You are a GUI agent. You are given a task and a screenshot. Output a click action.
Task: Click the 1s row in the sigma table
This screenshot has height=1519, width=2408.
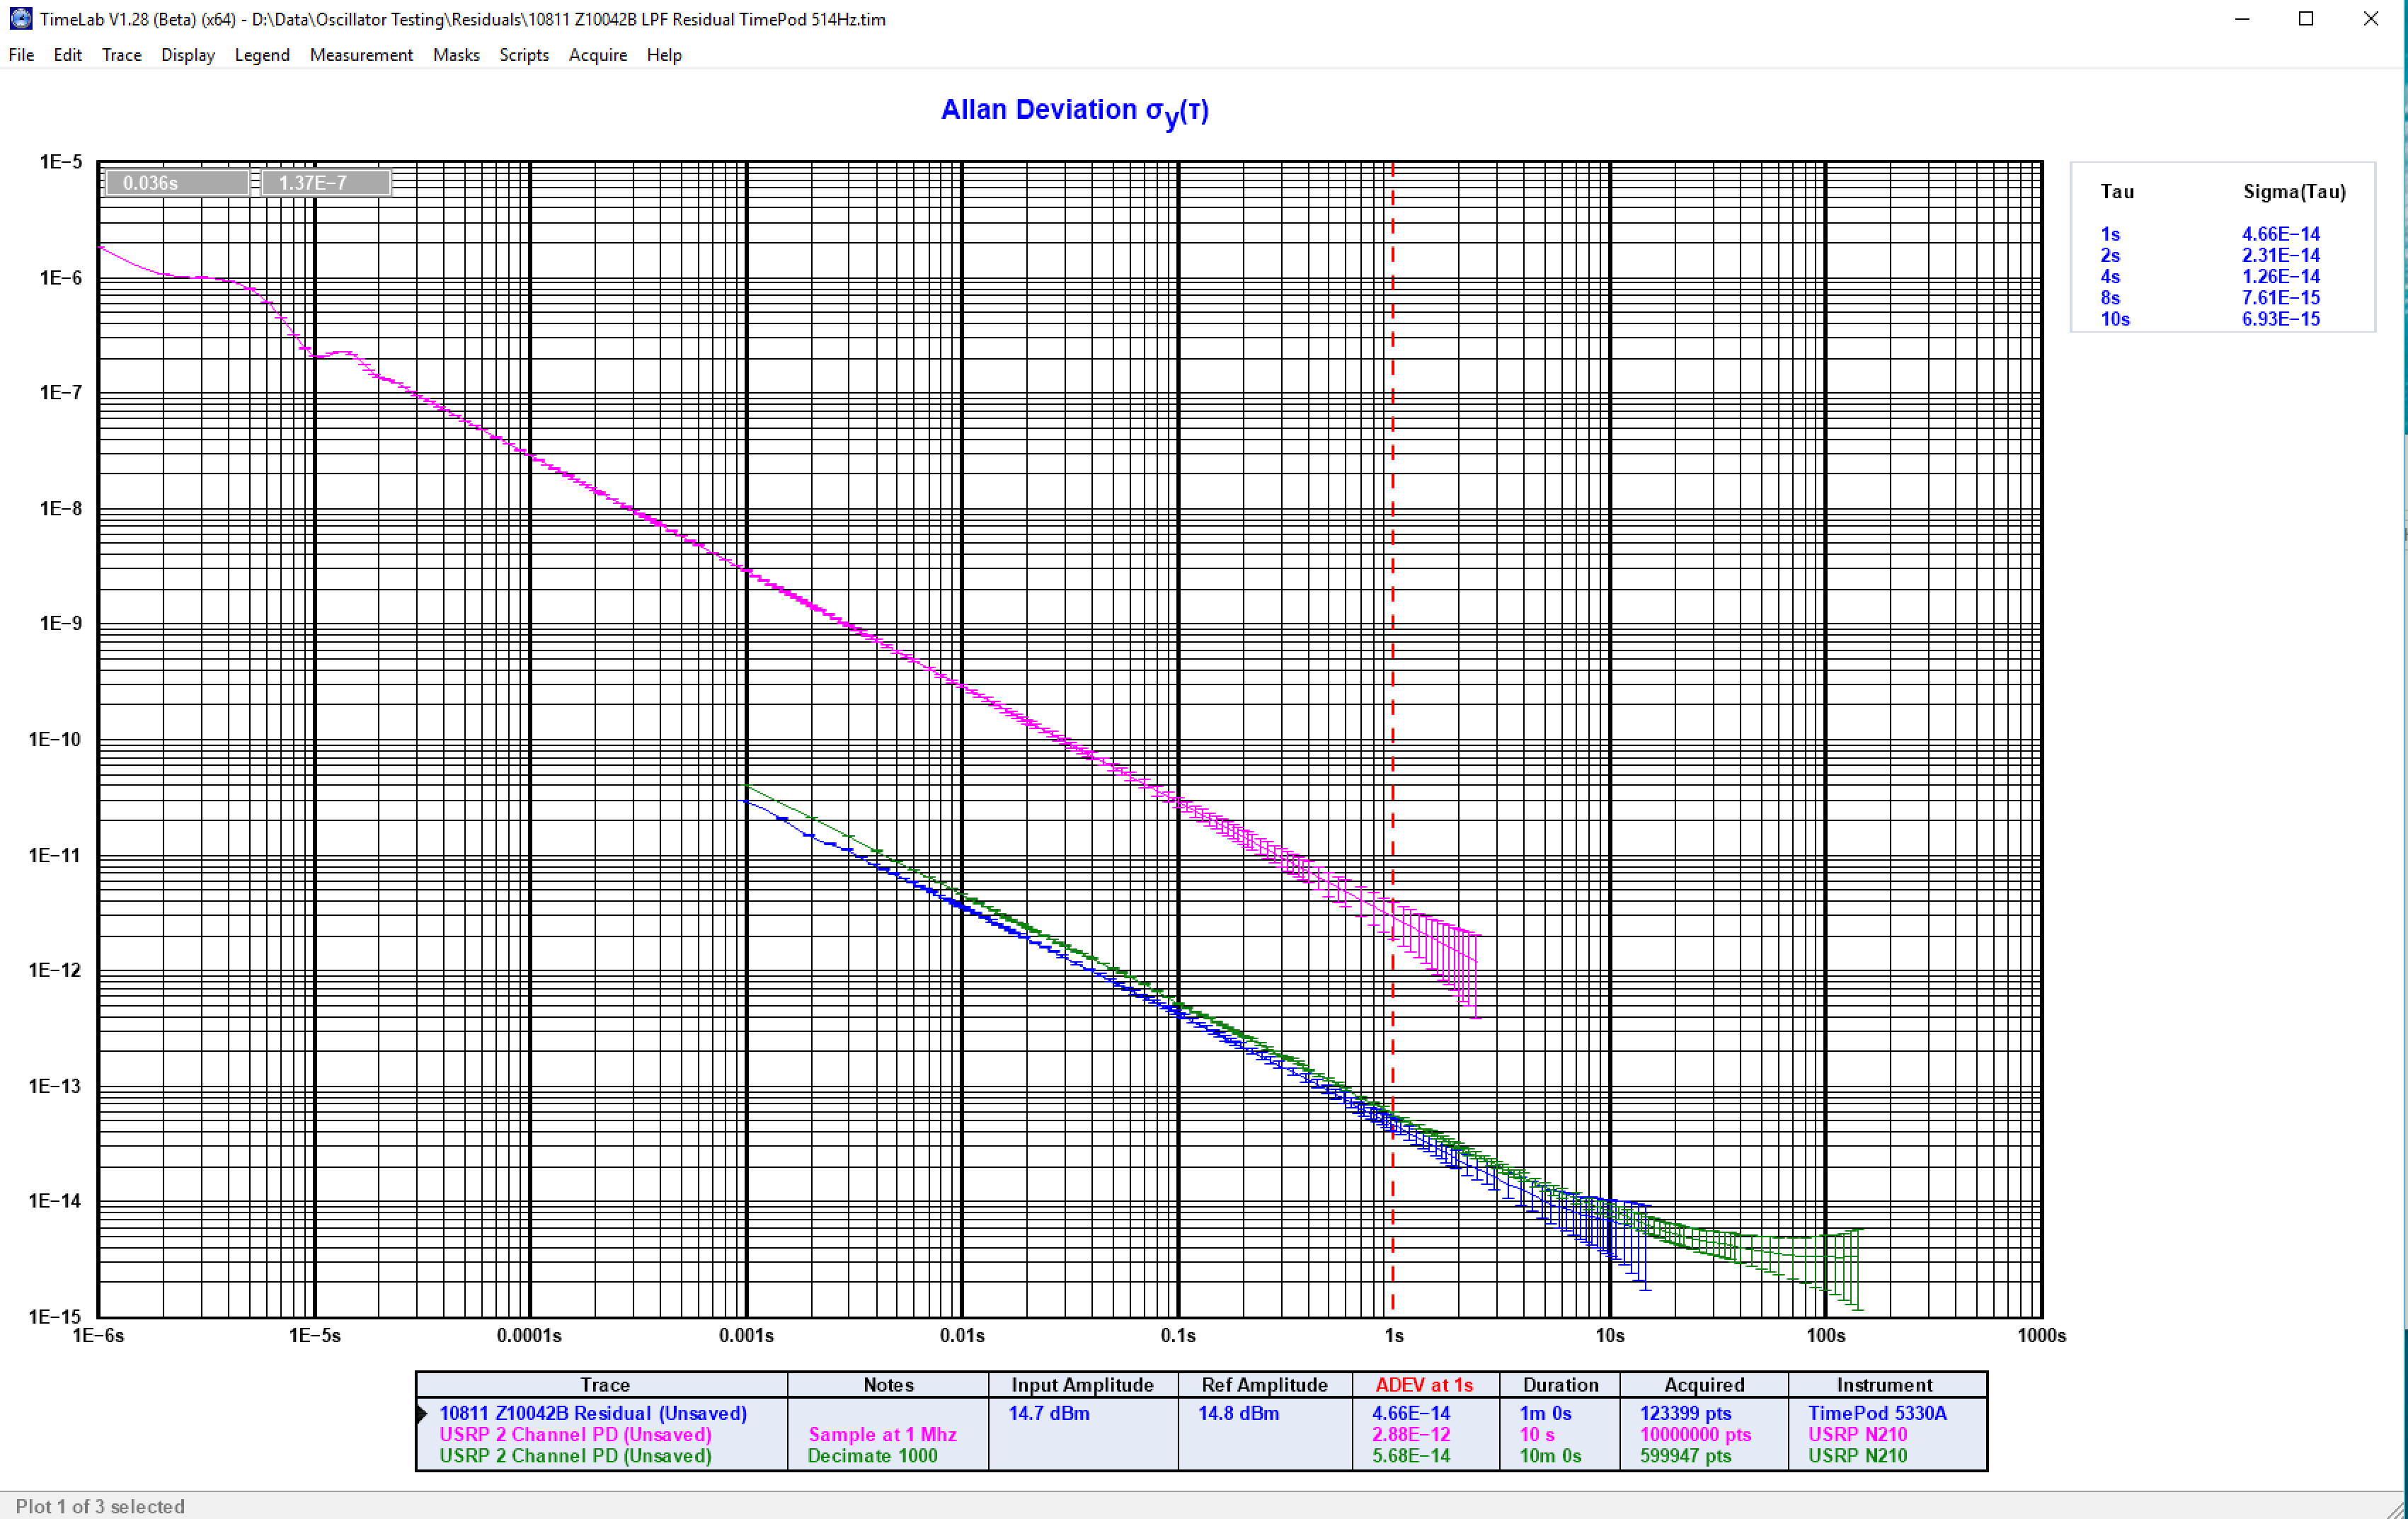(x=2210, y=234)
